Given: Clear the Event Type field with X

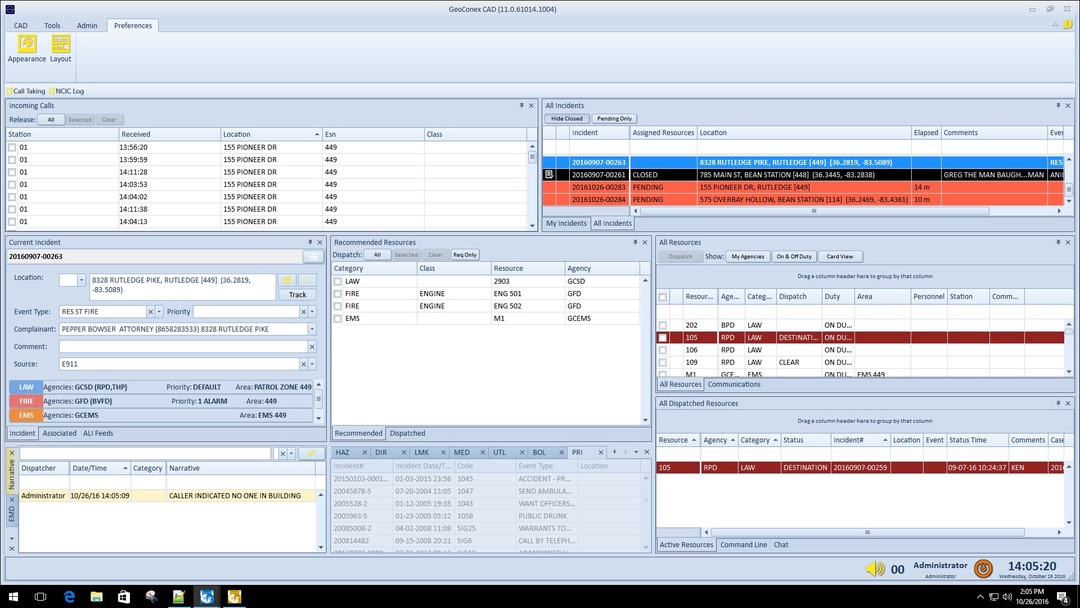Looking at the screenshot, I should pos(150,312).
